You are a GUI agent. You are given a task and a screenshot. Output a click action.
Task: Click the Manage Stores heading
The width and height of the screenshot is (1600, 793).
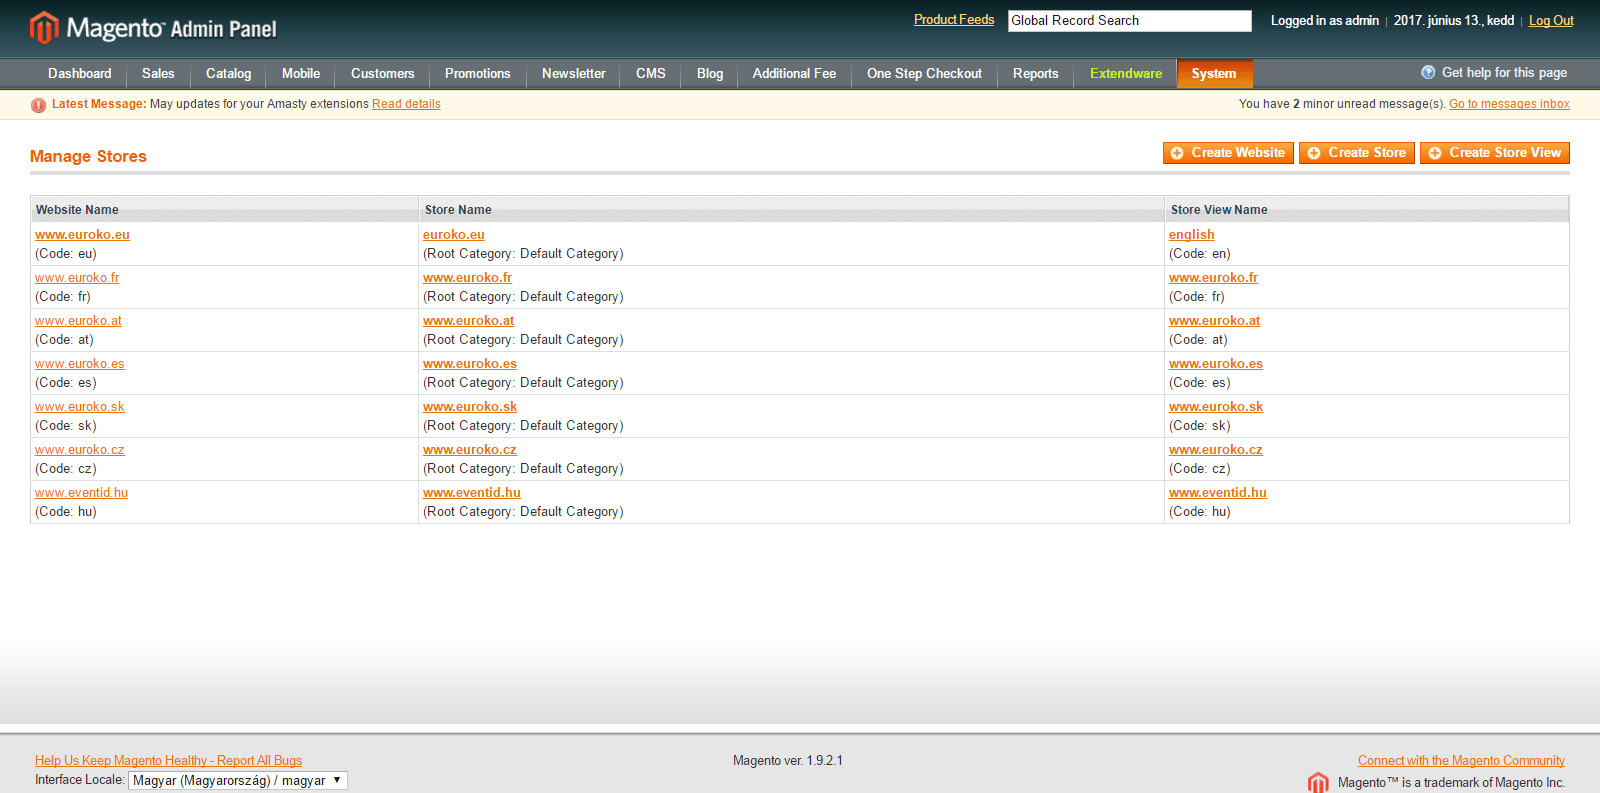pyautogui.click(x=88, y=157)
